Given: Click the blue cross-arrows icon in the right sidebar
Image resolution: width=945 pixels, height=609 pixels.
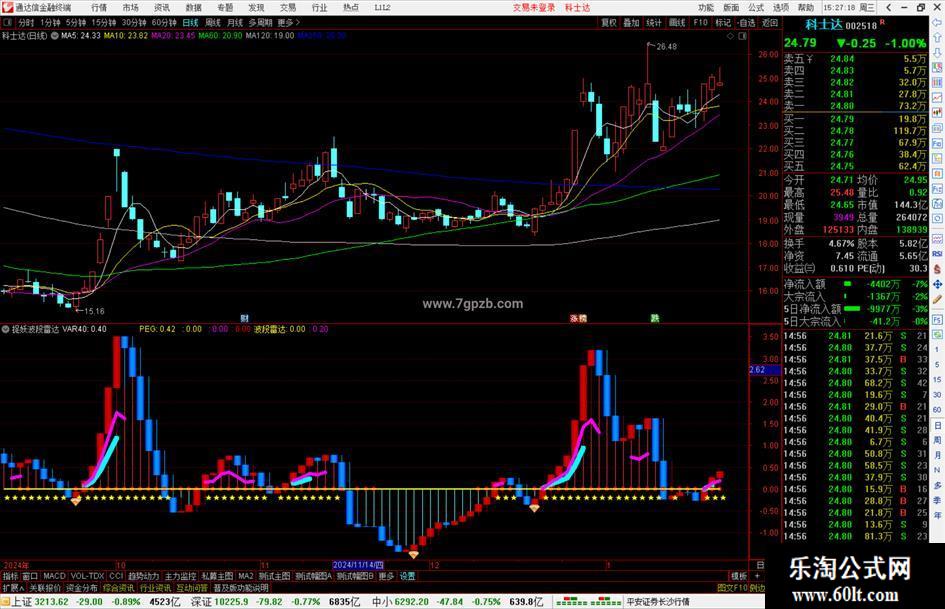Looking at the screenshot, I should (937, 284).
